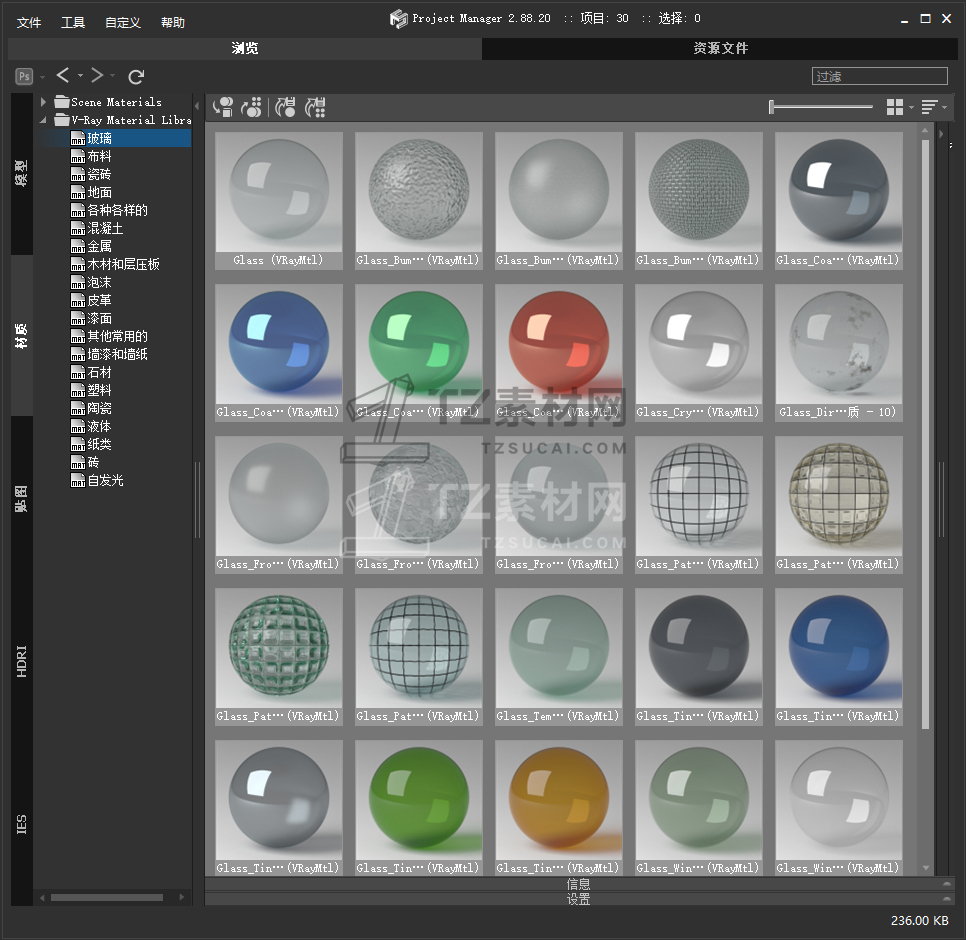
Task: Select the red coated glass material thumbnail
Action: click(x=559, y=345)
